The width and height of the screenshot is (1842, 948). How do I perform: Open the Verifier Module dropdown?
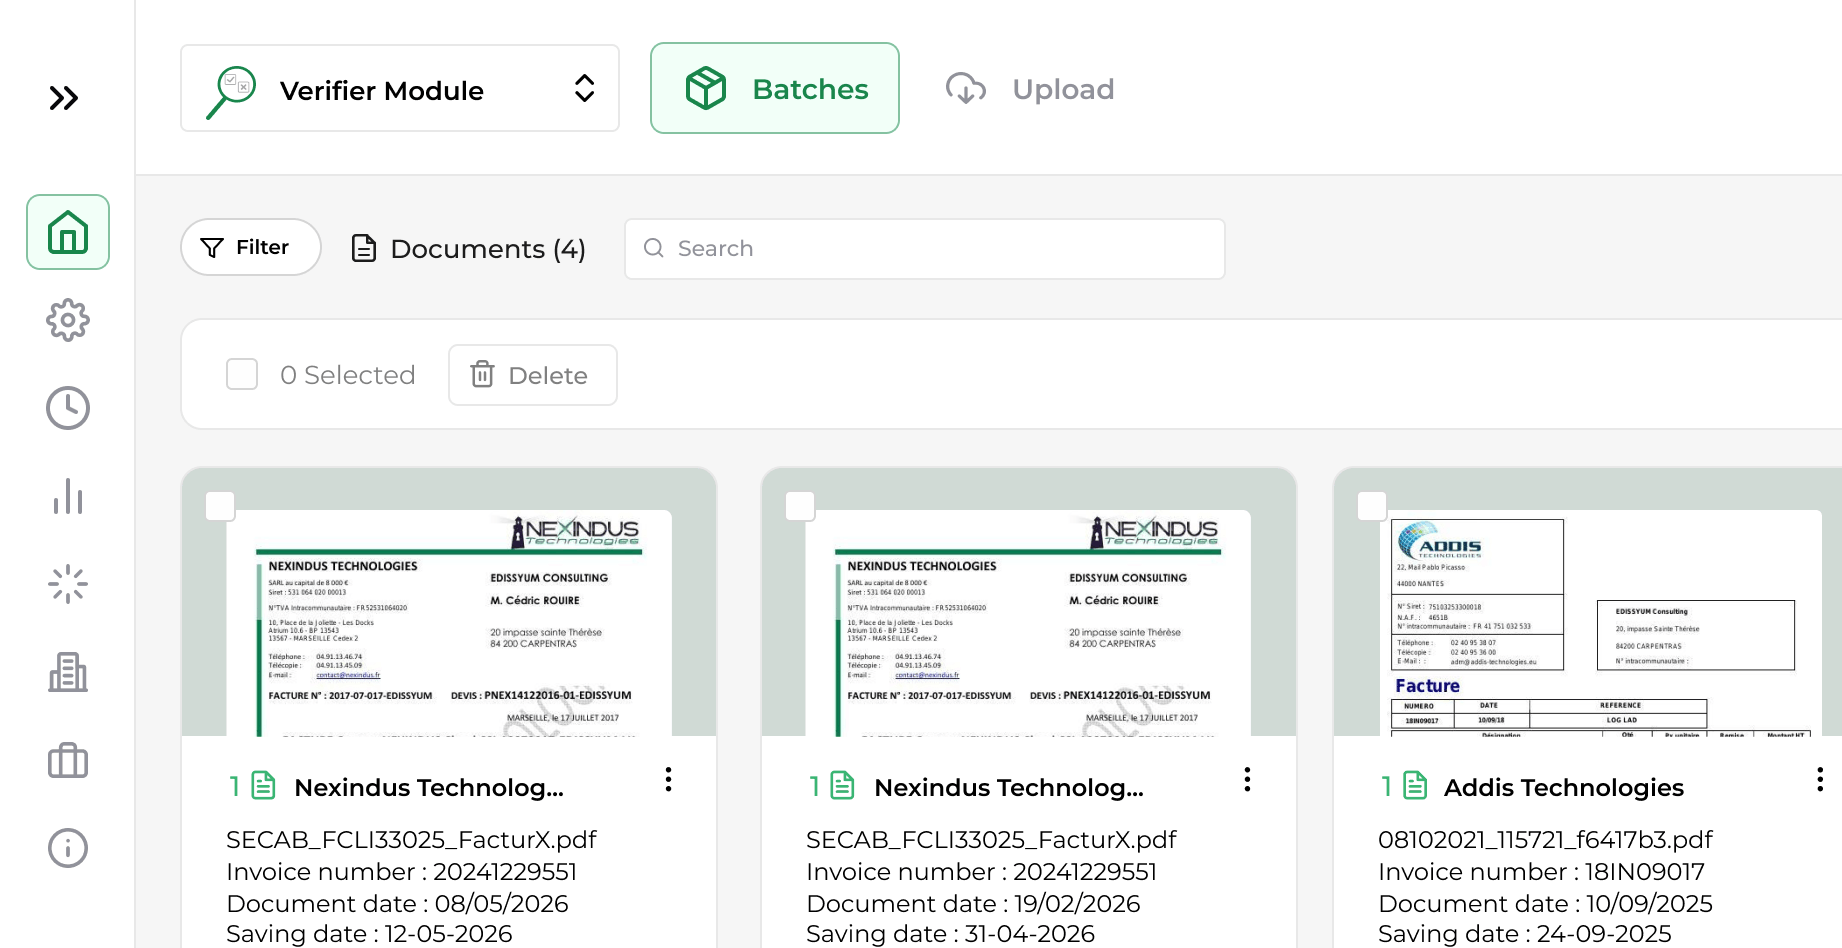click(399, 88)
